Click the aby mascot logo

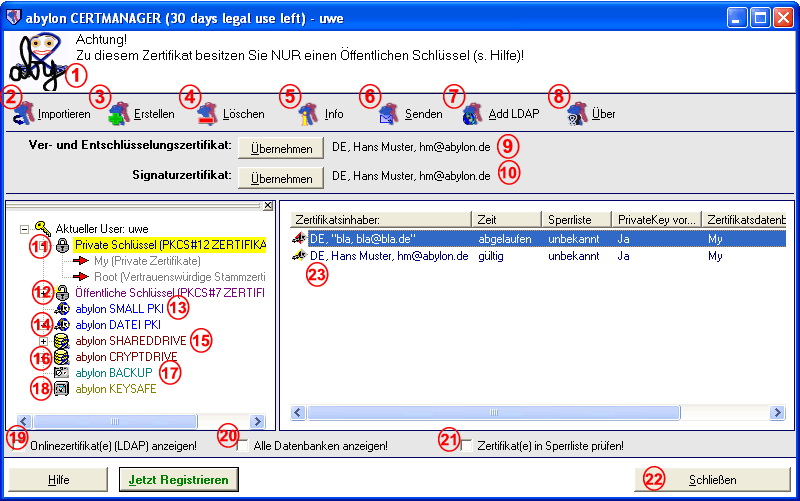point(38,62)
